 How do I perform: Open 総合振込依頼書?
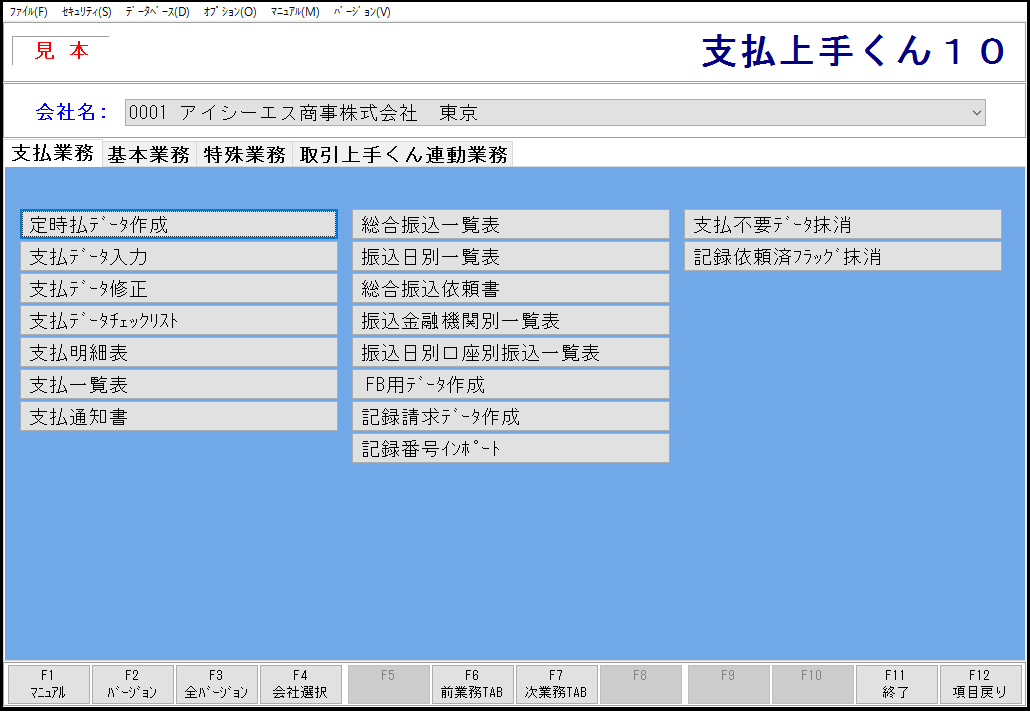pos(511,288)
